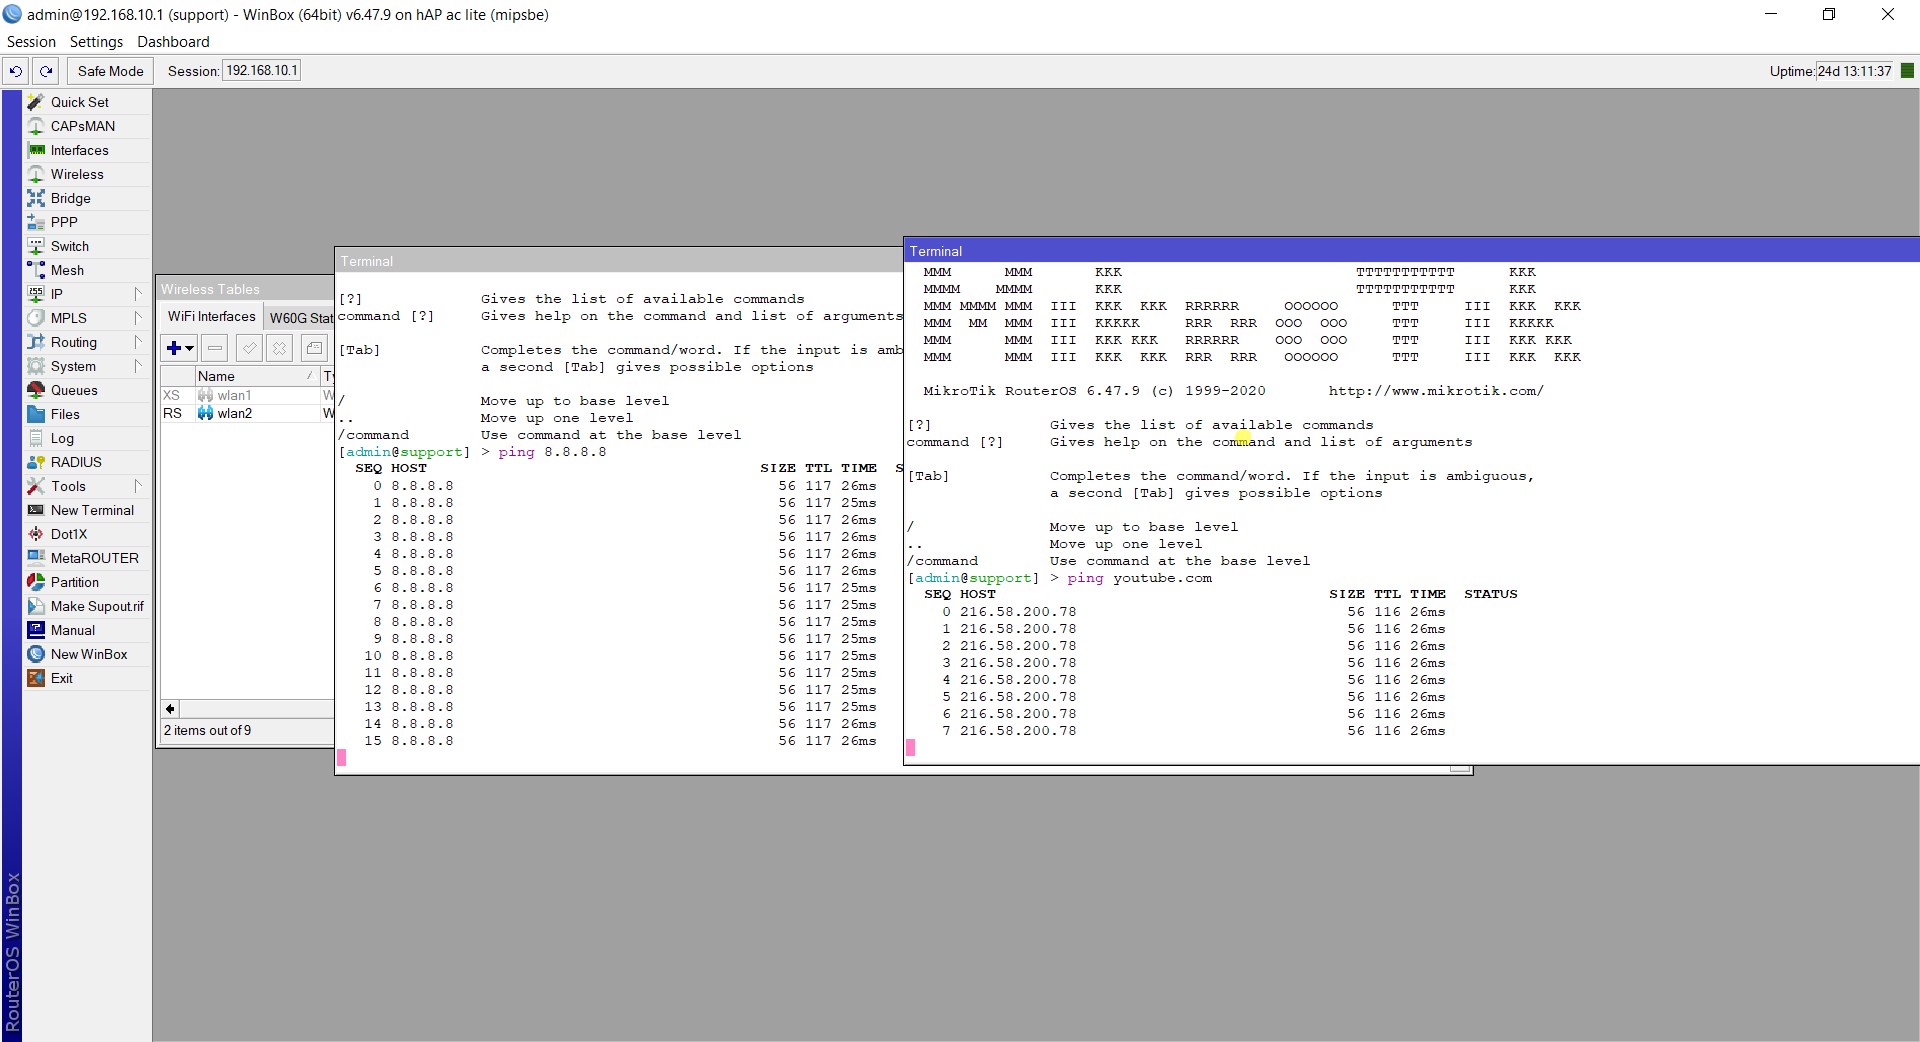This screenshot has width=1920, height=1042.
Task: Launch New WinBox
Action: point(89,654)
